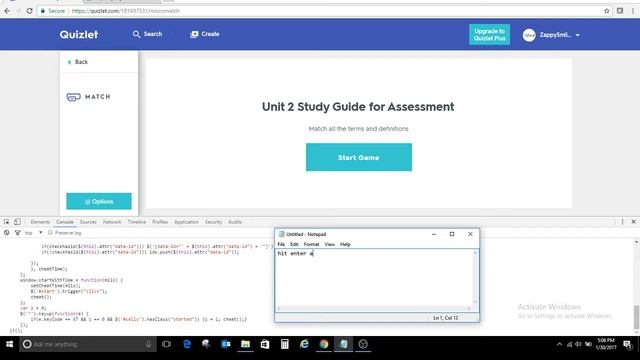The image size is (640, 360).
Task: Click the Search magnifier icon in Quizlet header
Action: [136, 34]
